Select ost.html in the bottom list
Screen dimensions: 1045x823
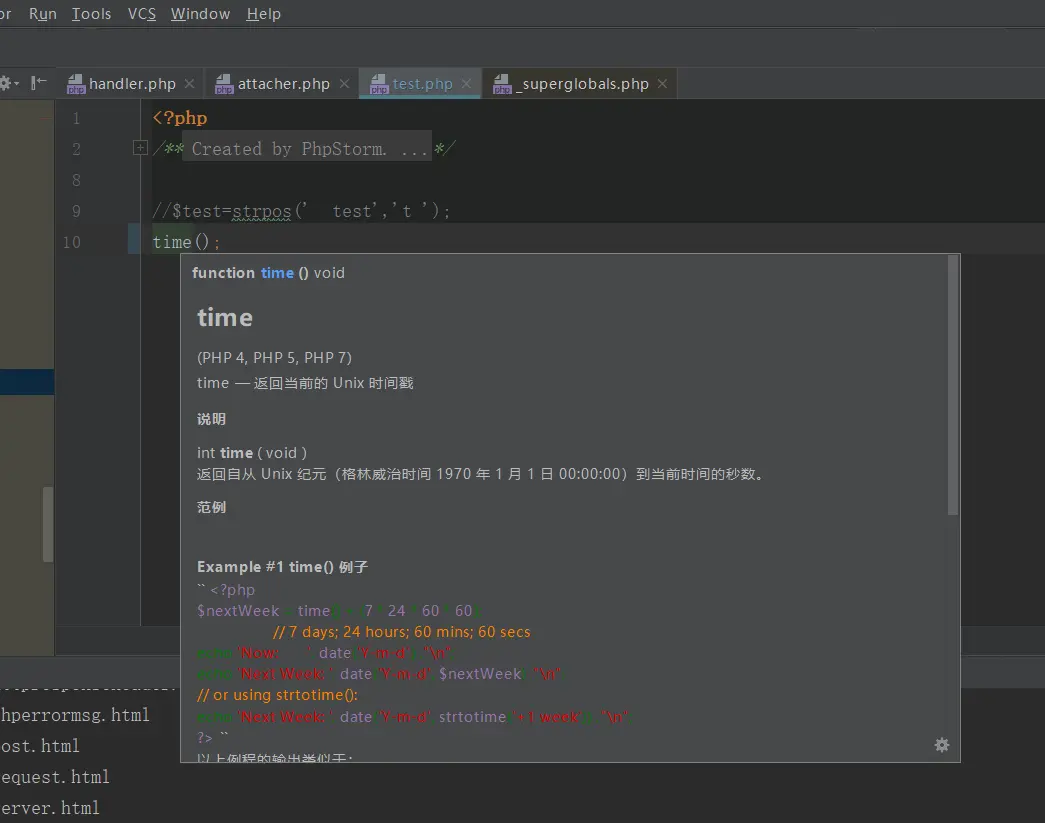click(40, 746)
